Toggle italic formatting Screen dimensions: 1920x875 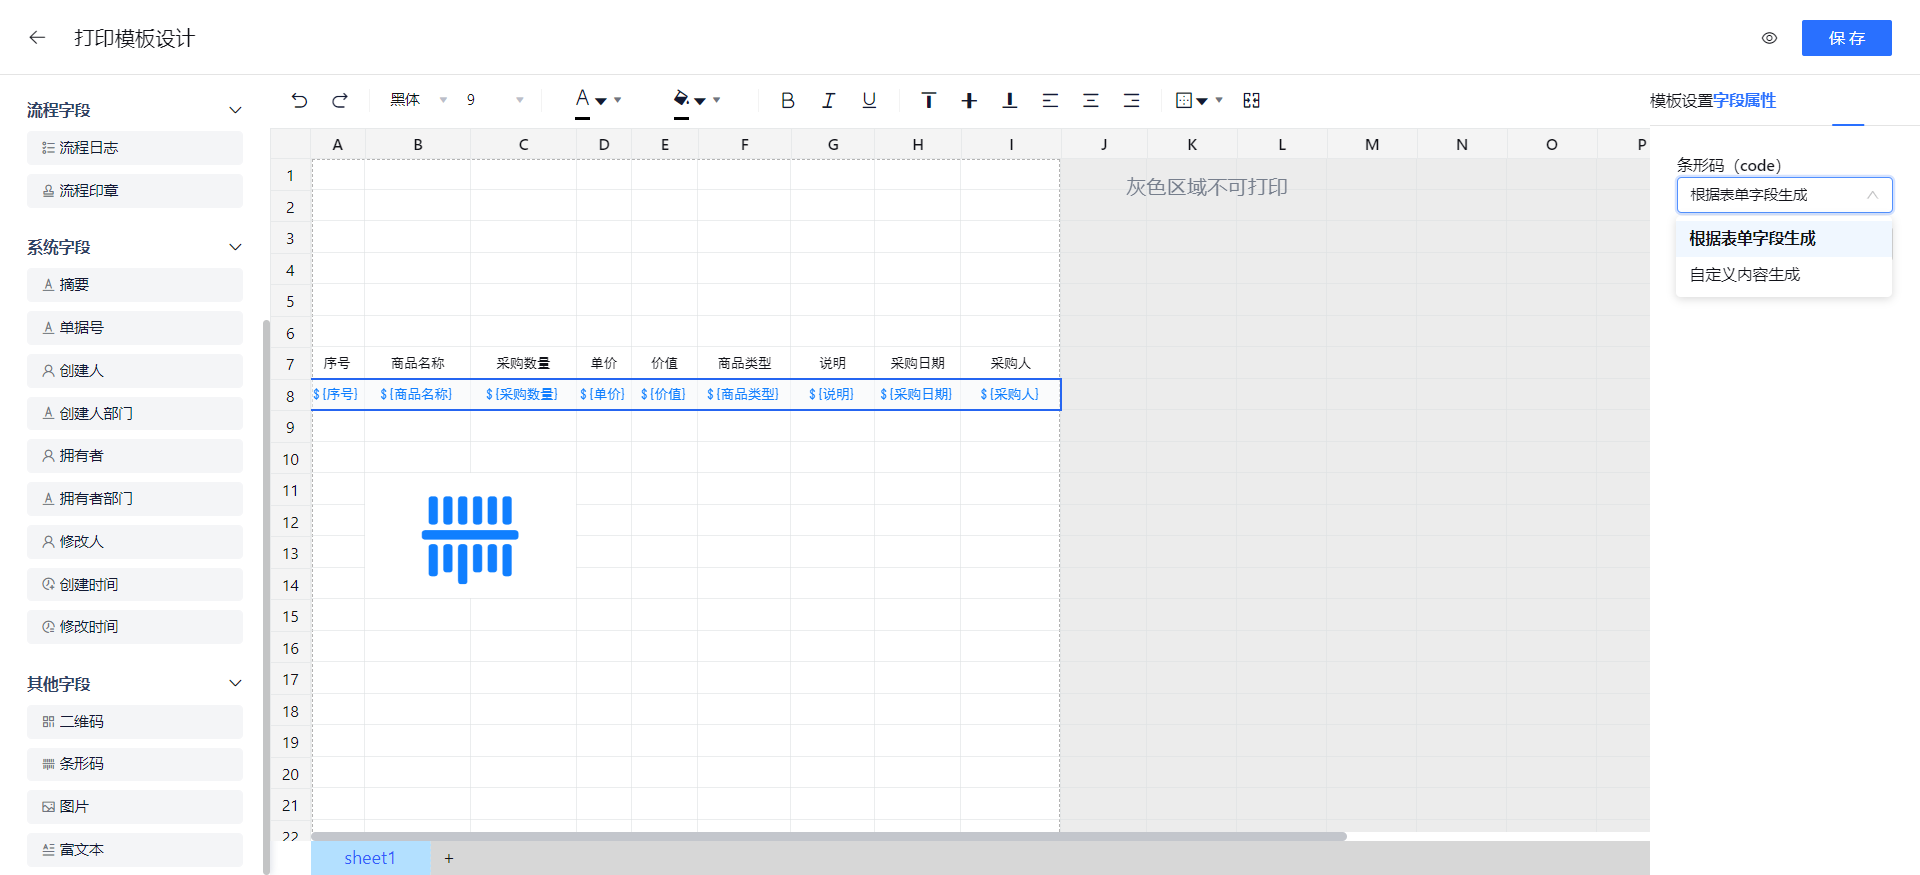[828, 100]
